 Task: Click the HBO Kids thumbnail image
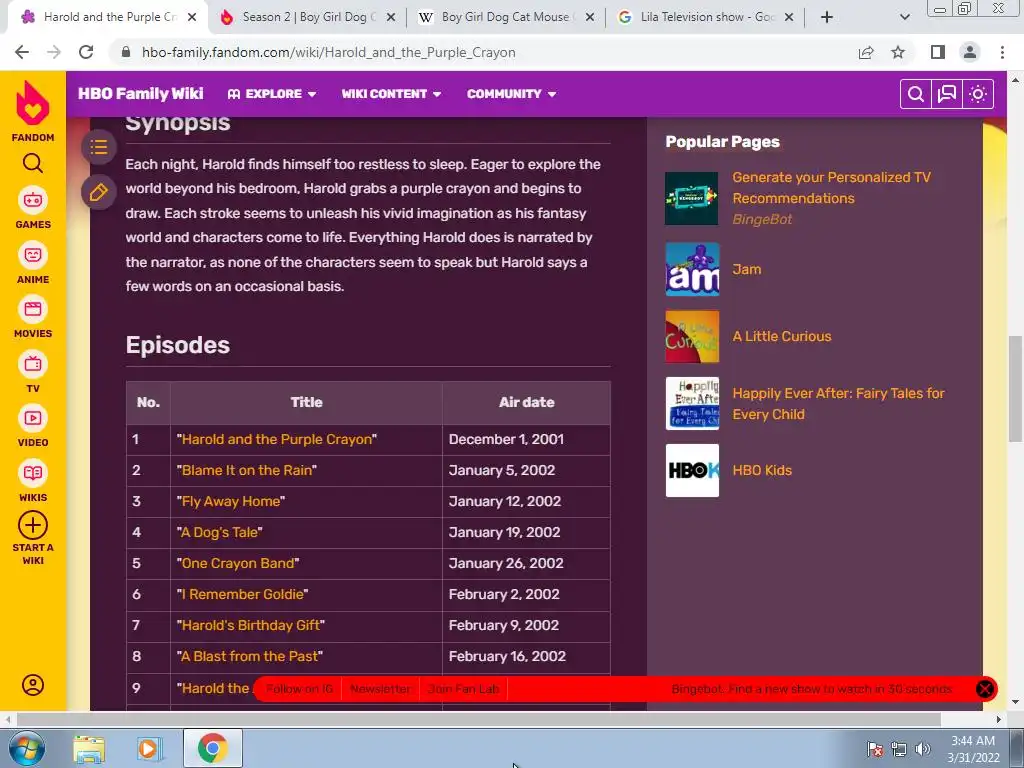pos(692,470)
